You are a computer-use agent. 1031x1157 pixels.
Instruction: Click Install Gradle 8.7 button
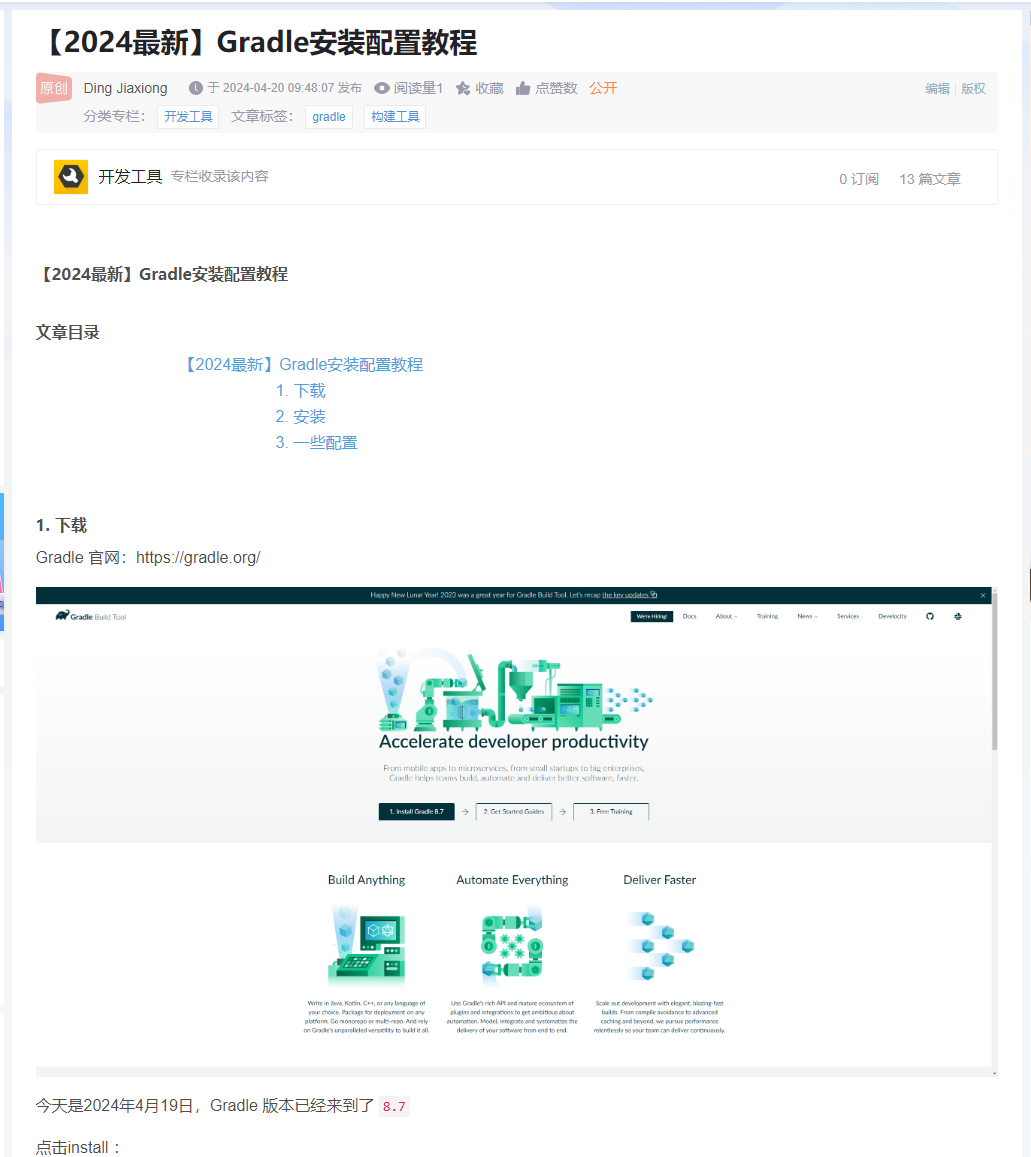coord(416,812)
